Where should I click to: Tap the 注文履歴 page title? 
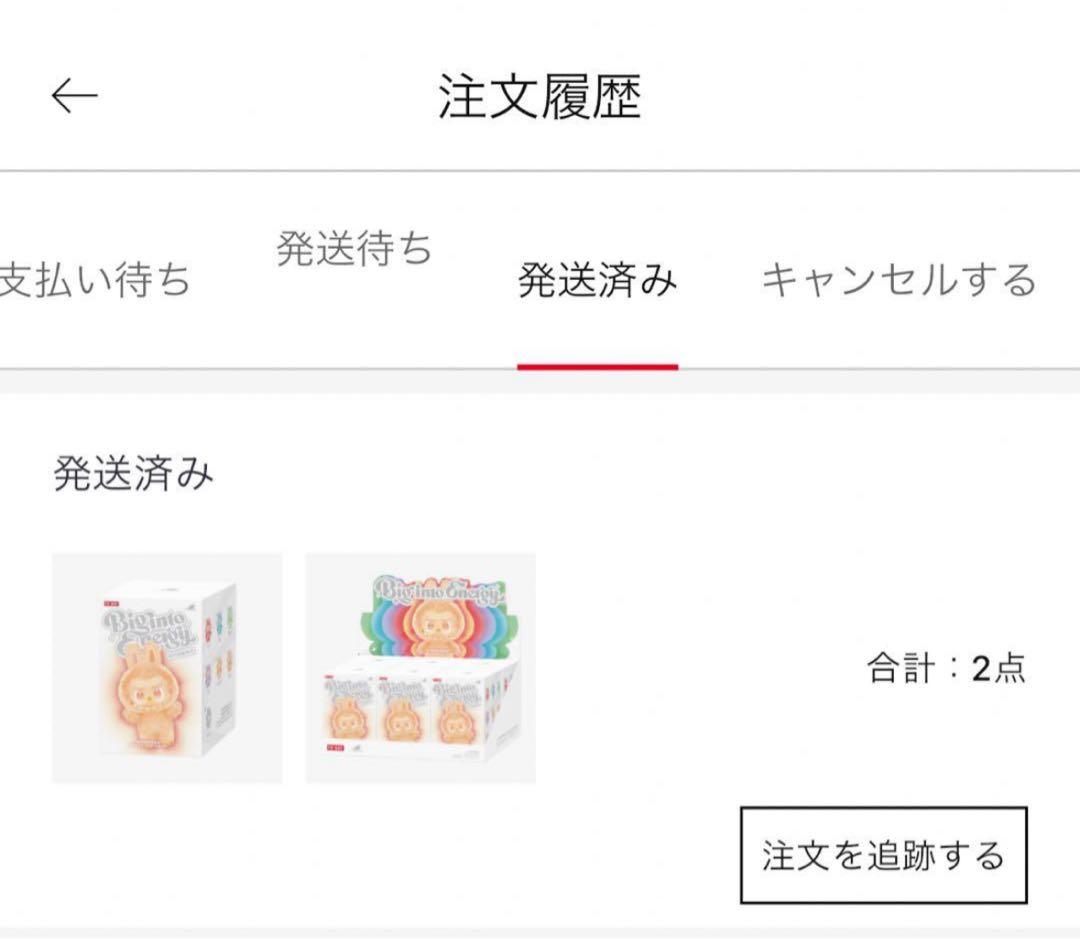[x=539, y=97]
